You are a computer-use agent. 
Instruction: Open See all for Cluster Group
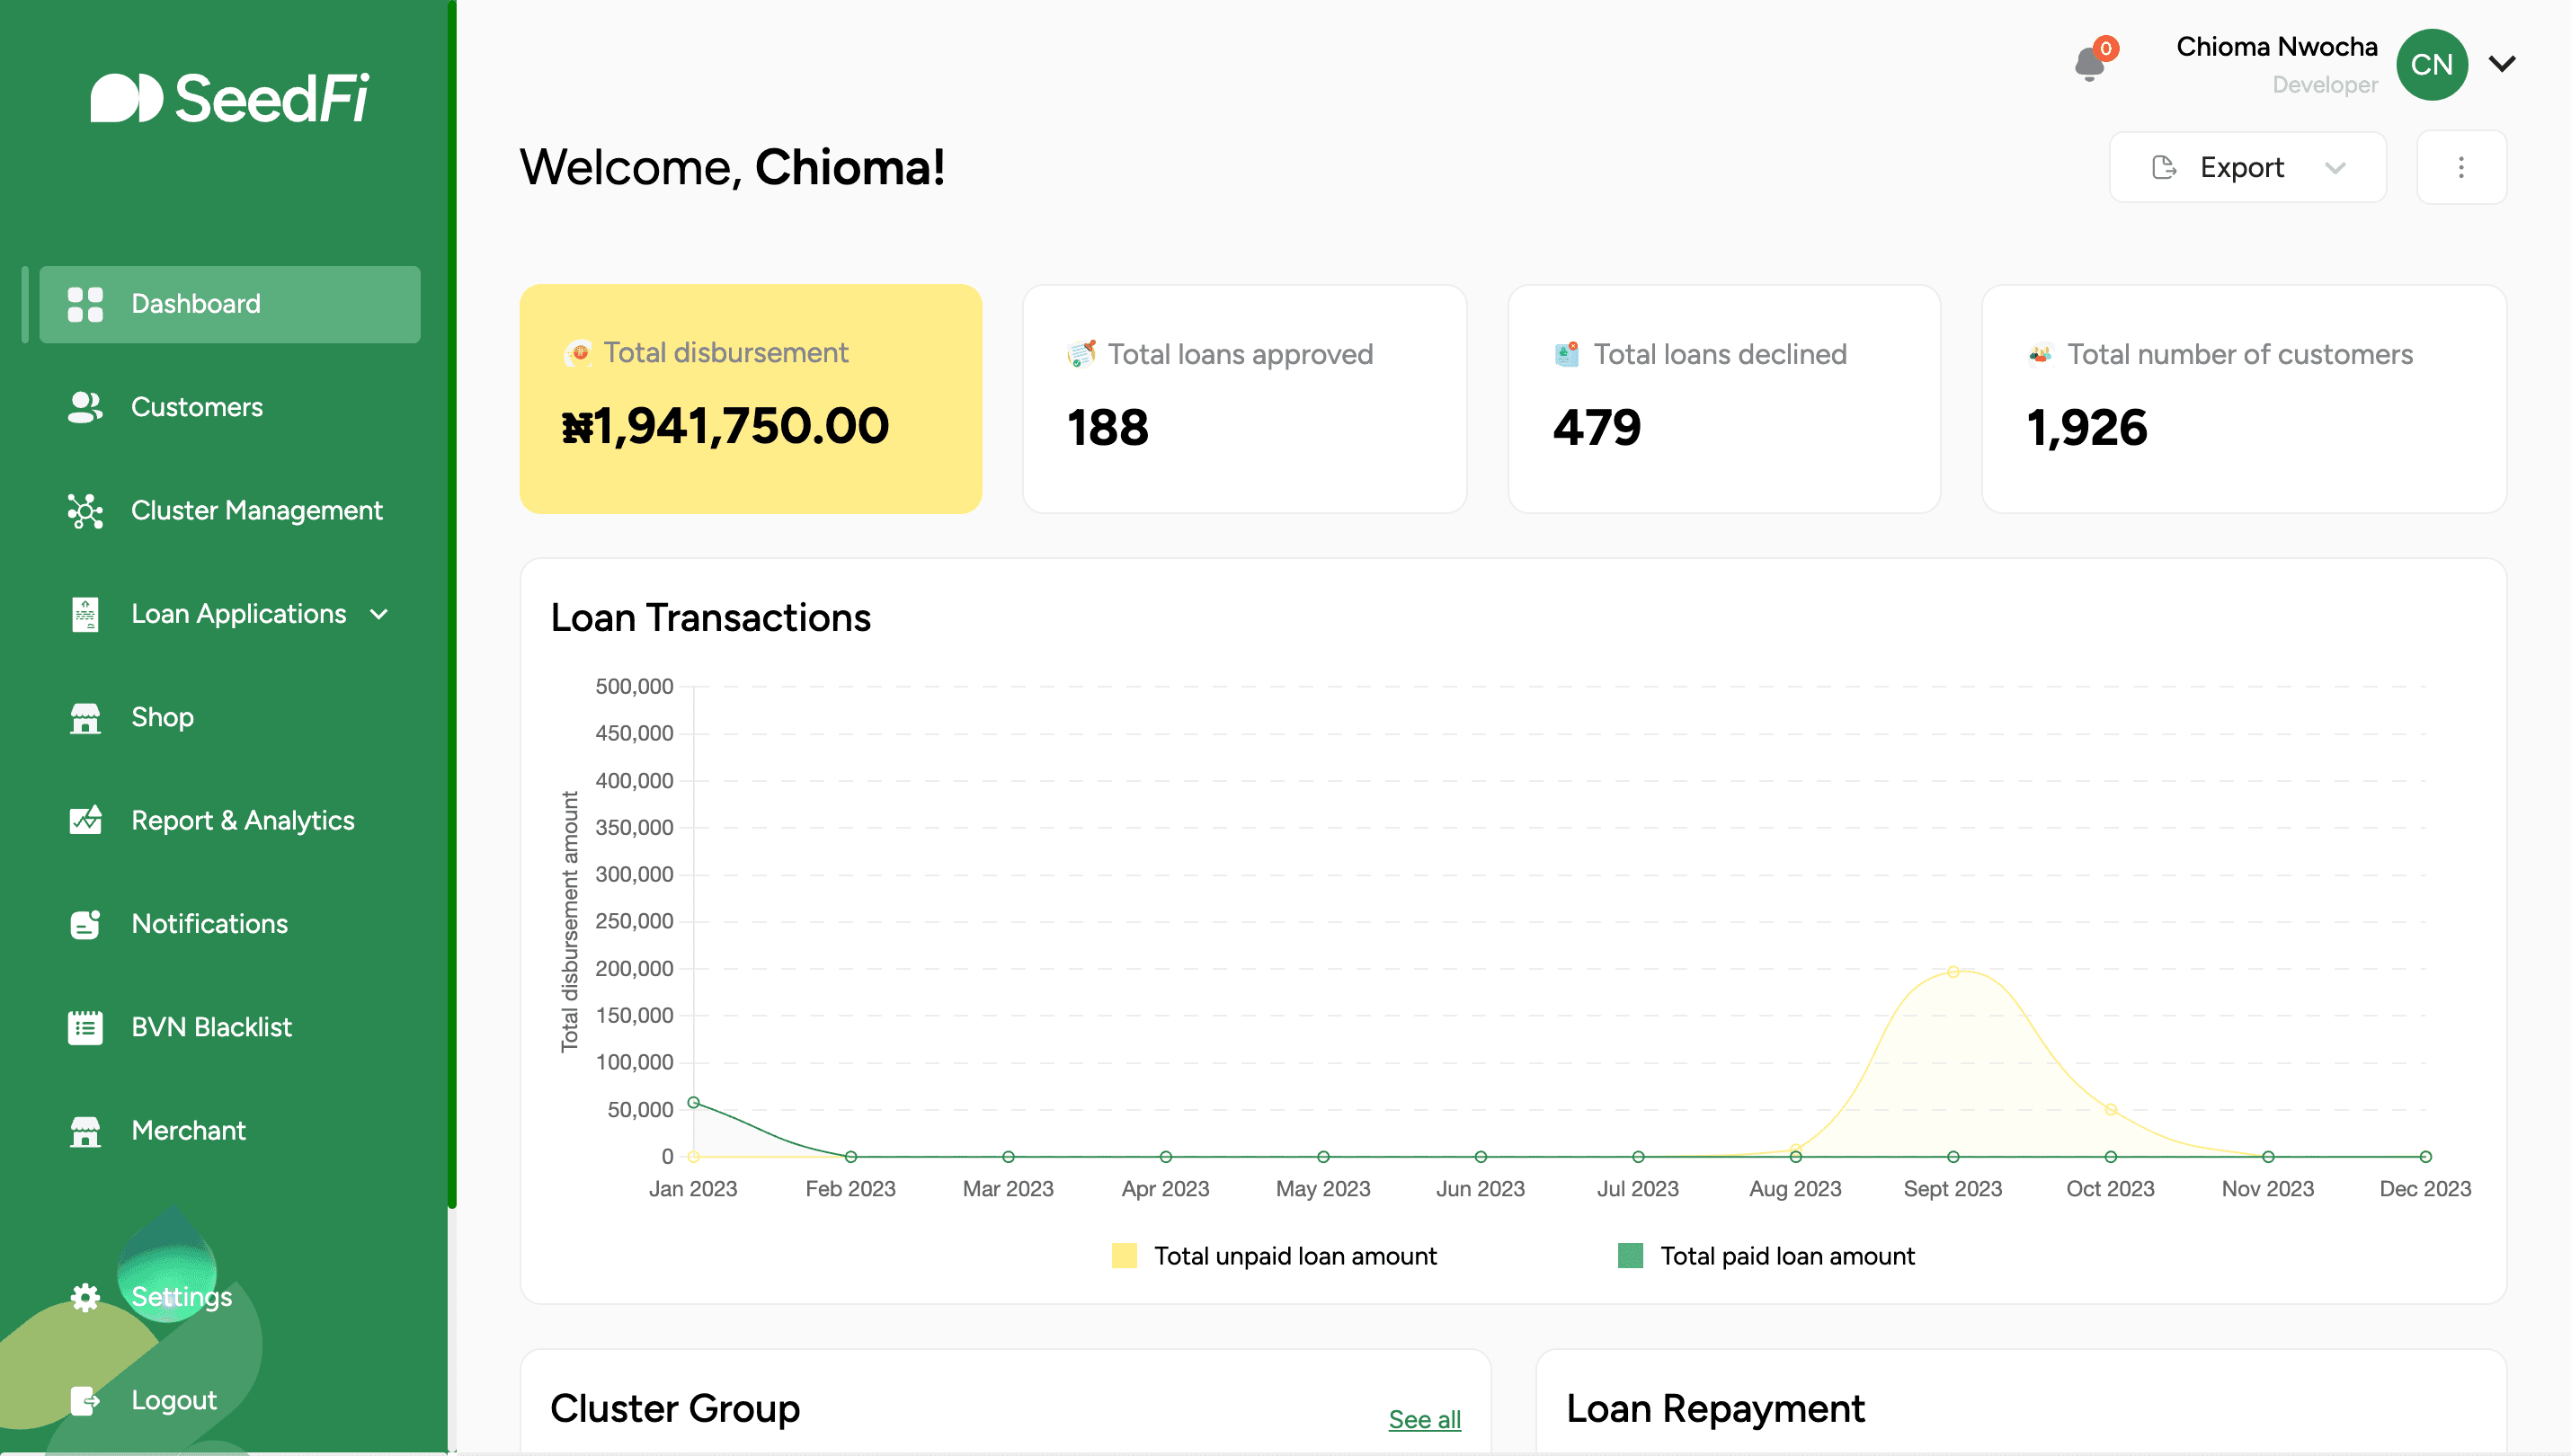[1424, 1419]
